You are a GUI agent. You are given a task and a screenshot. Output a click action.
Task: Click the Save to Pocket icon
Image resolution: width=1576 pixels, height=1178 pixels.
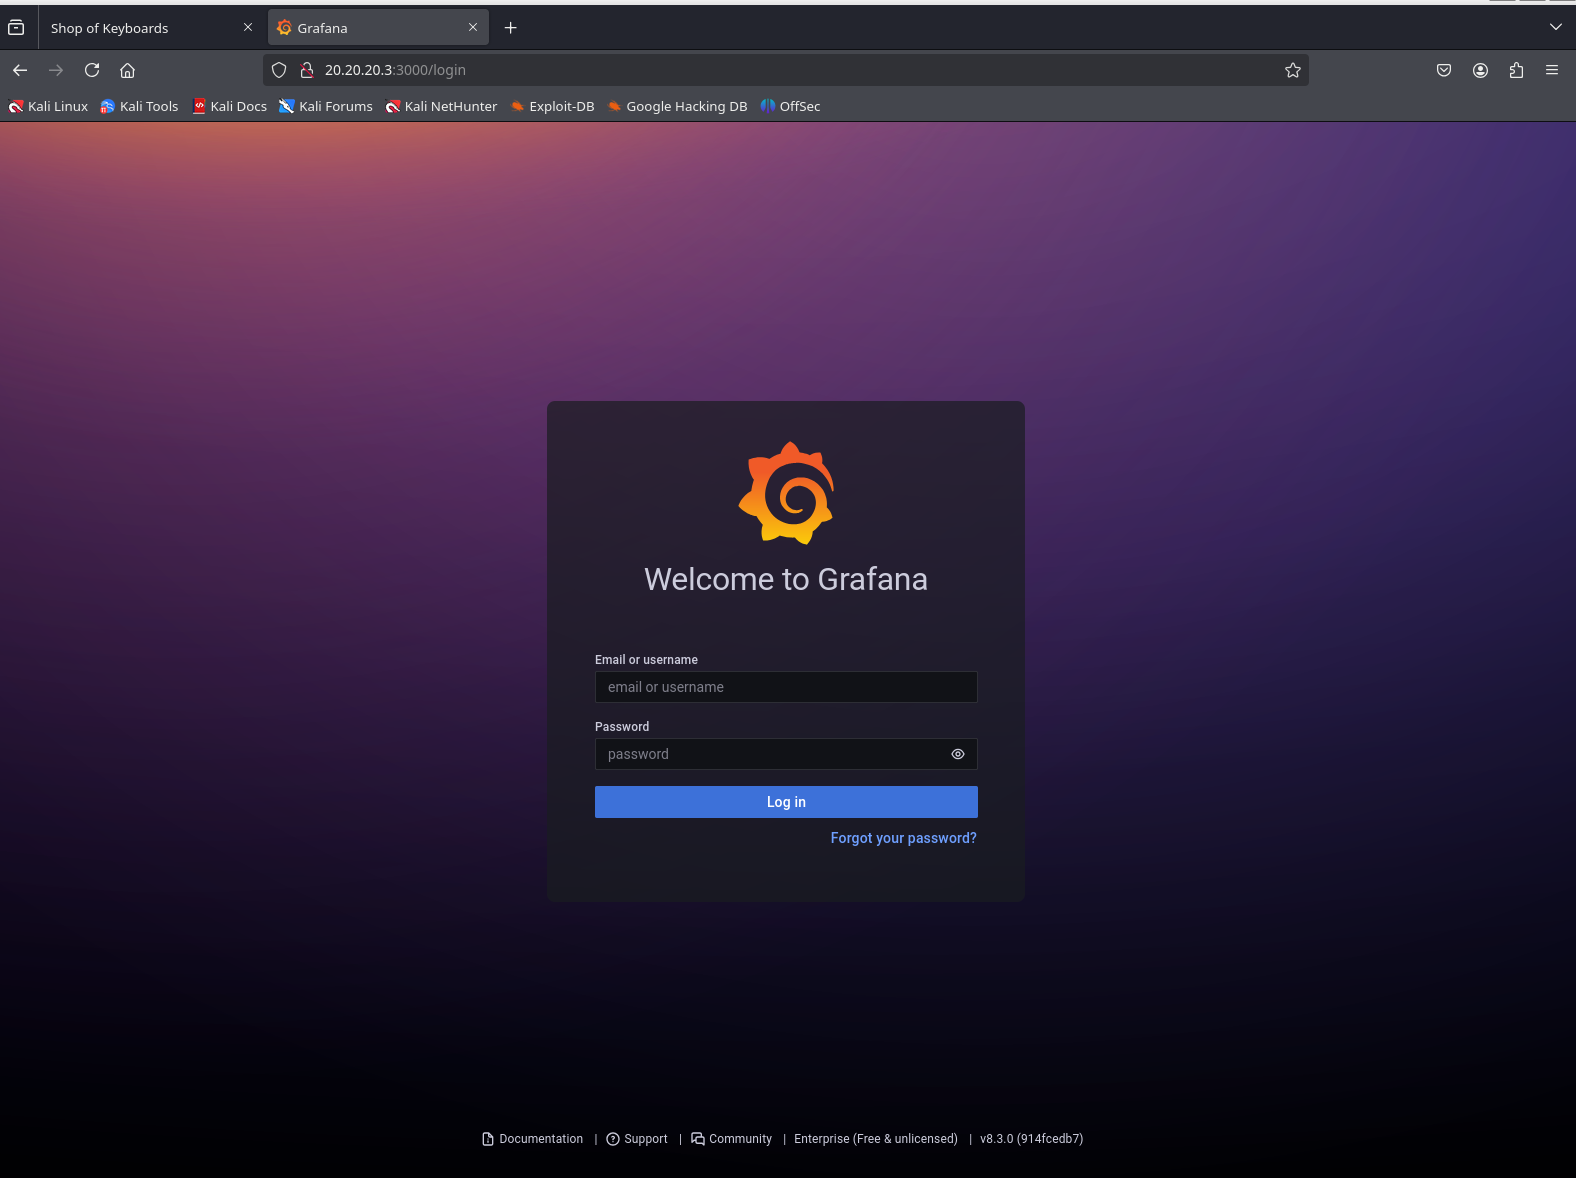coord(1443,70)
